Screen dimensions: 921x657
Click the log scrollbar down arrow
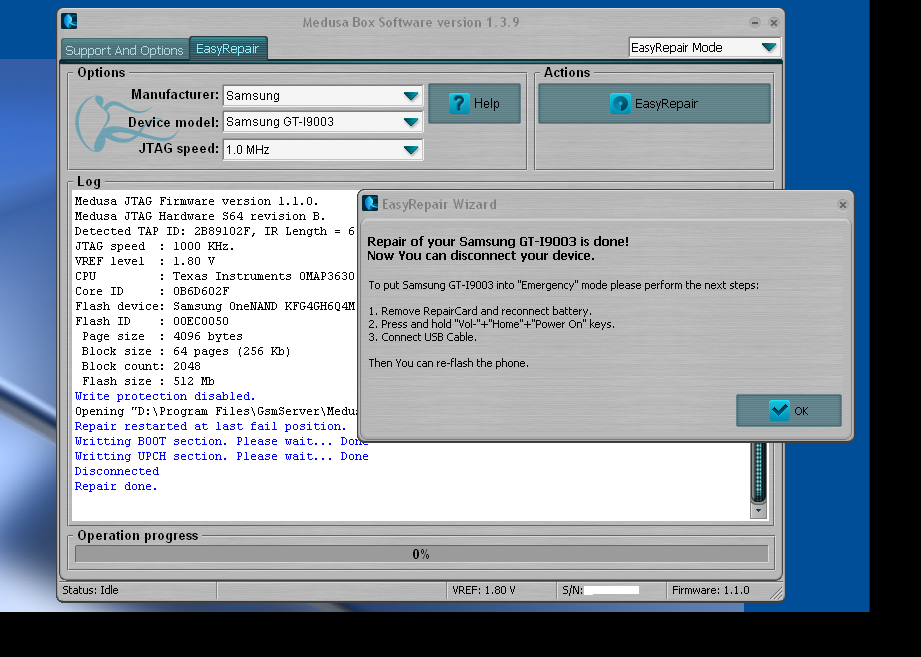(x=759, y=510)
